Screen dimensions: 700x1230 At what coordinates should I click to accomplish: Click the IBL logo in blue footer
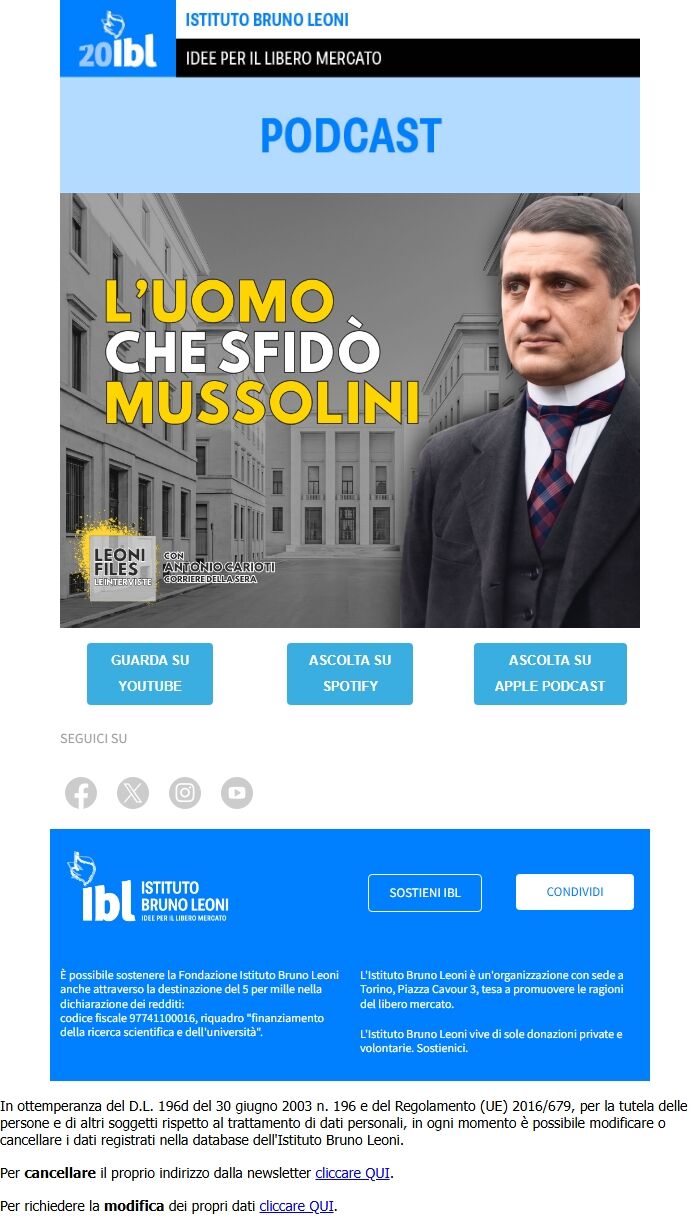tap(147, 887)
